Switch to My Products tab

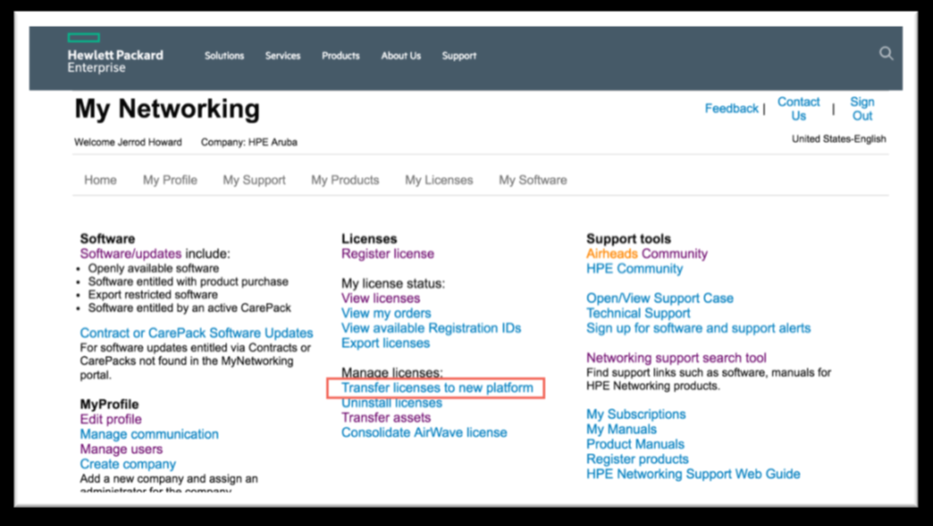coord(345,180)
